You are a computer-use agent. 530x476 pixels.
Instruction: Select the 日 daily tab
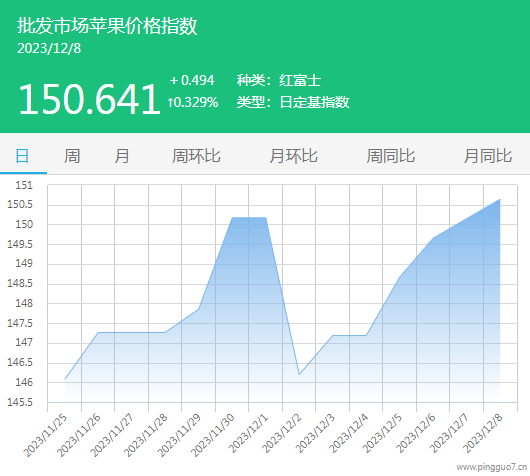tap(22, 156)
